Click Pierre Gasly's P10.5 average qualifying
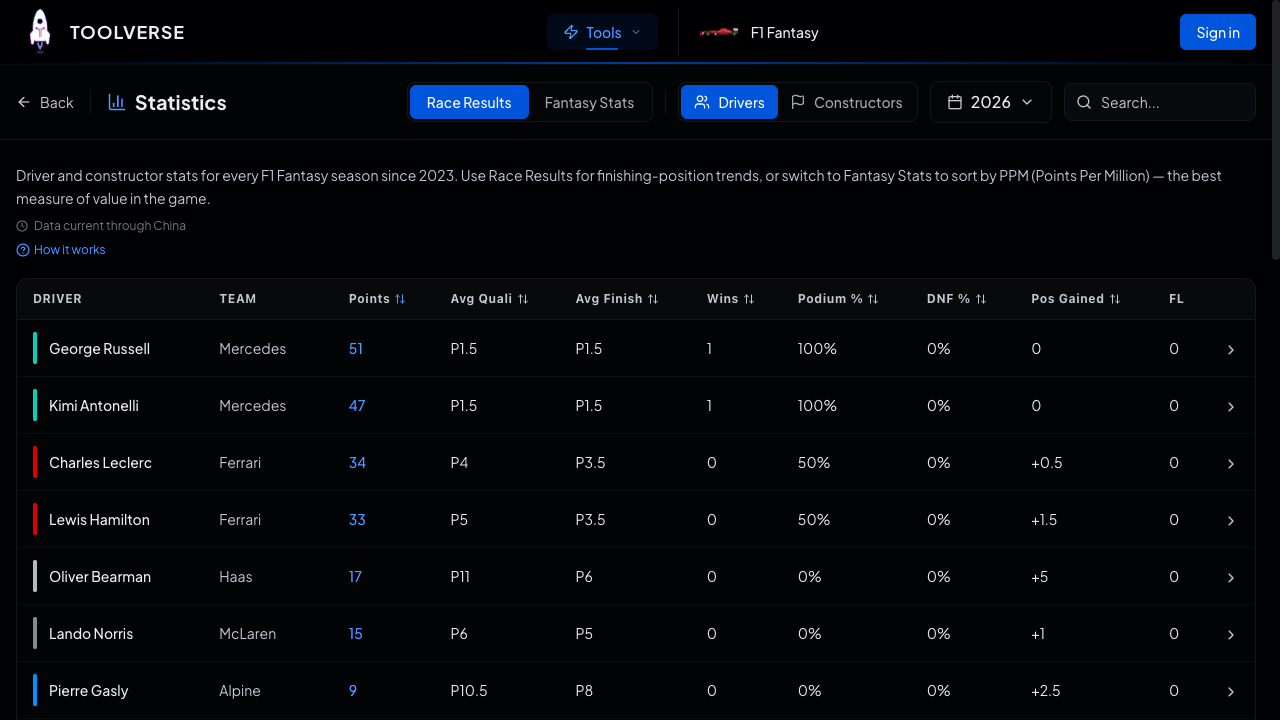 click(469, 691)
